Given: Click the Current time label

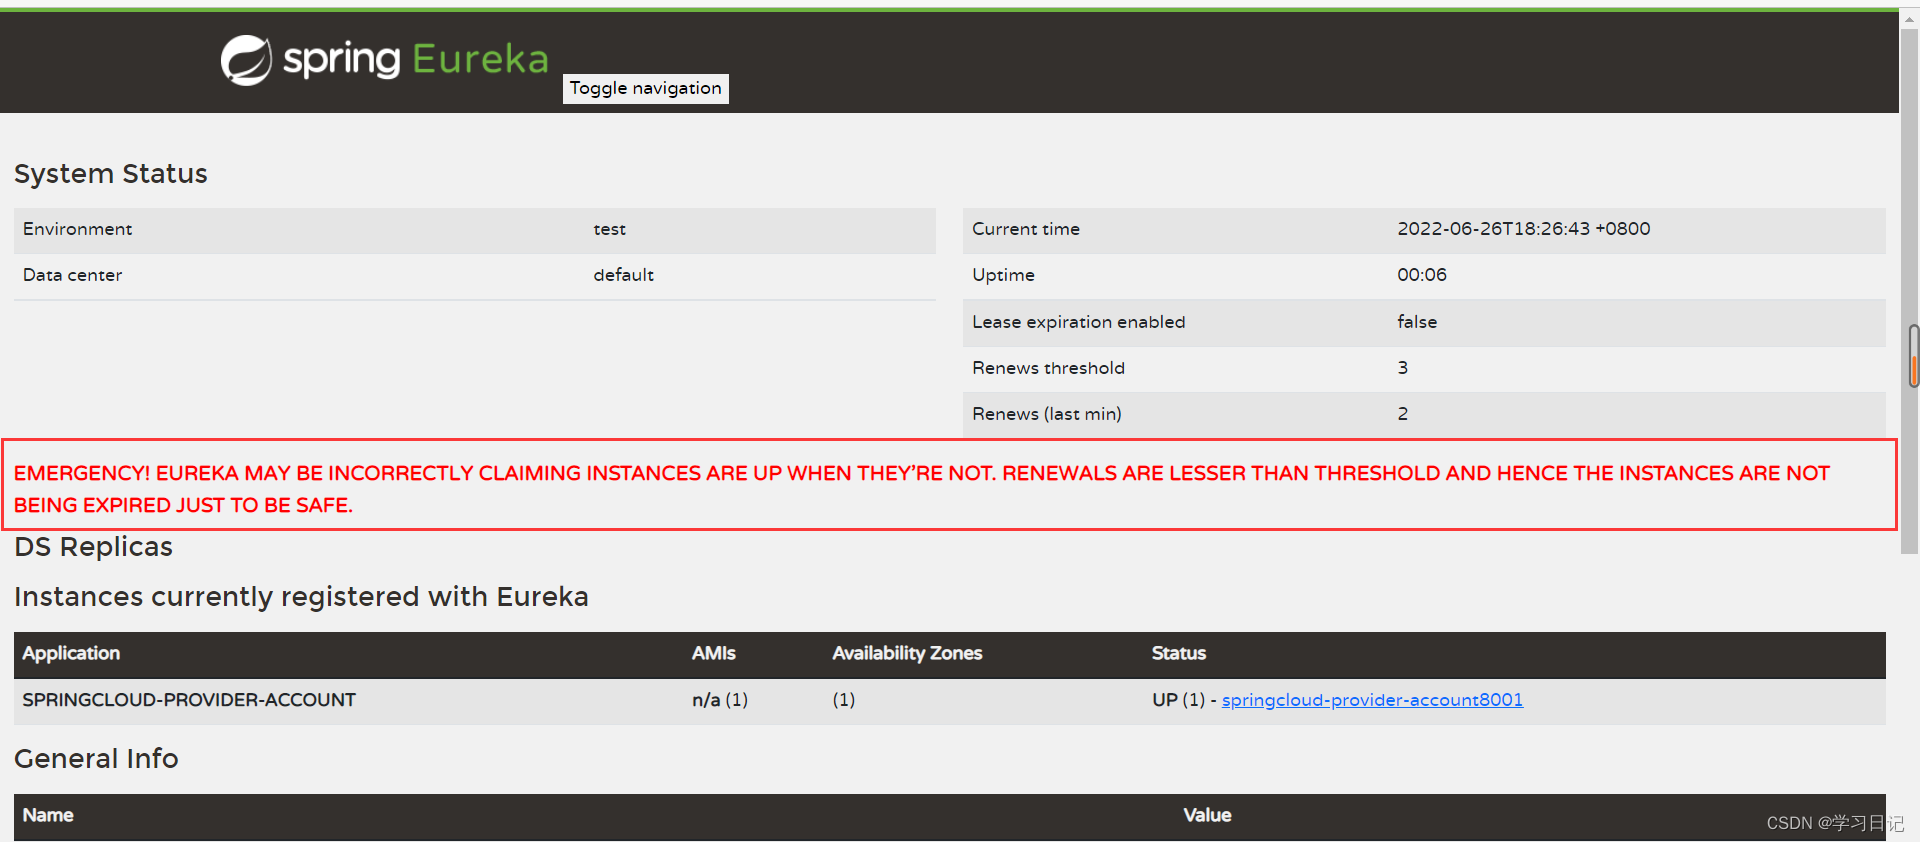Looking at the screenshot, I should click(1026, 229).
